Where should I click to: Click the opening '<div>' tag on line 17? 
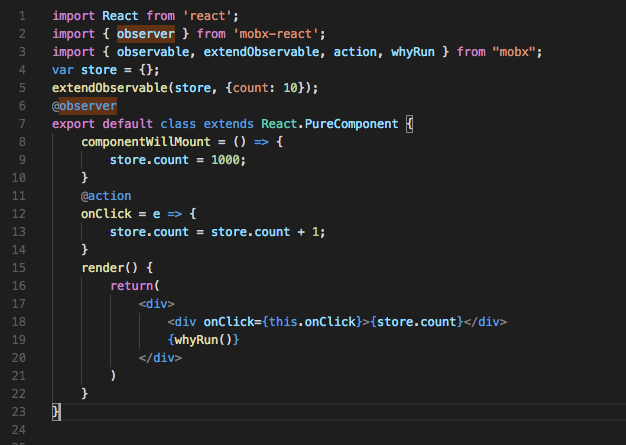[156, 304]
